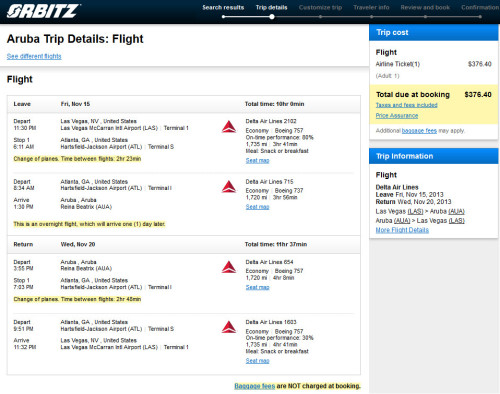Select the Trip details step
The width and height of the screenshot is (500, 394).
point(271,7)
